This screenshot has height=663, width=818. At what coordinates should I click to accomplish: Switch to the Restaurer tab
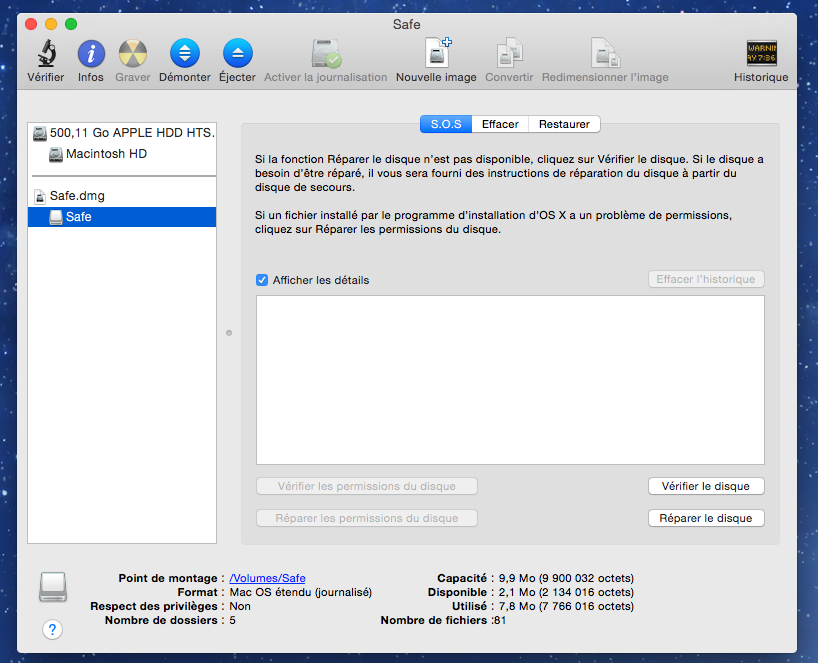tap(564, 124)
